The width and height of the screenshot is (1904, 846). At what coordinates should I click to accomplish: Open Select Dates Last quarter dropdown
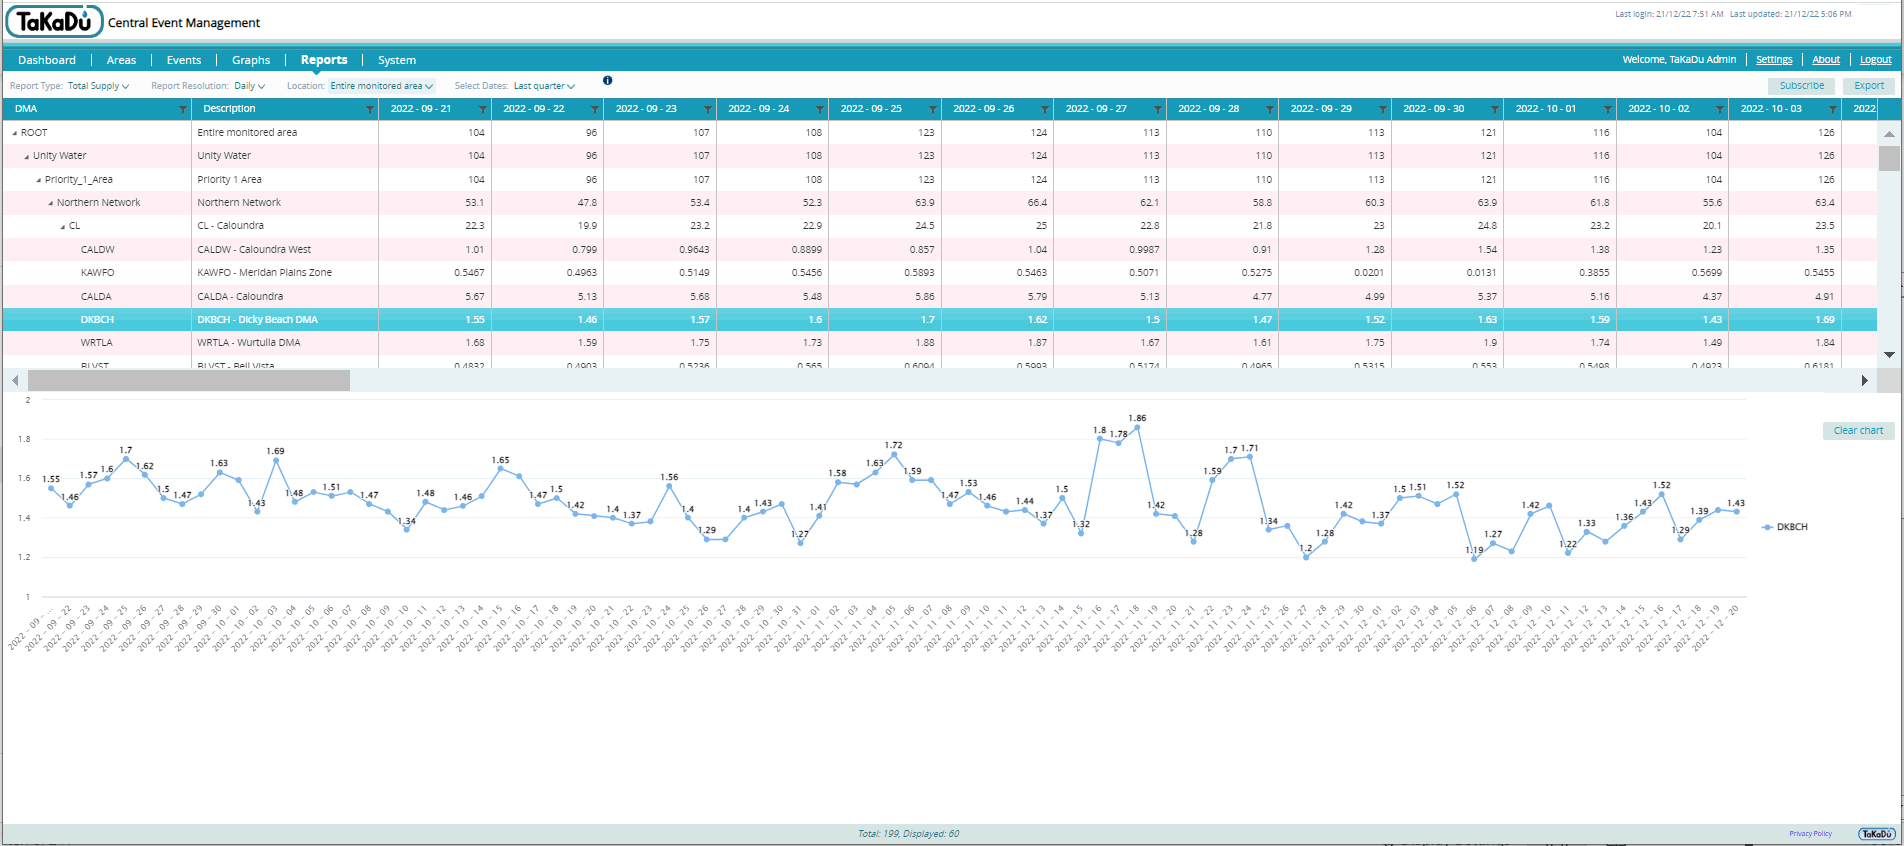(545, 86)
